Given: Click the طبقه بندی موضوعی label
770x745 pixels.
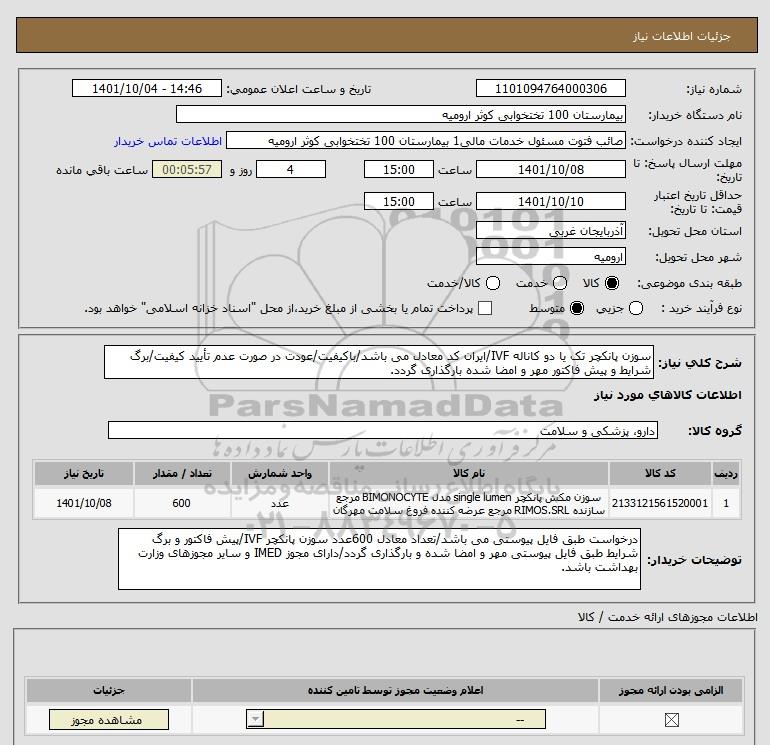Looking at the screenshot, I should pos(689,283).
